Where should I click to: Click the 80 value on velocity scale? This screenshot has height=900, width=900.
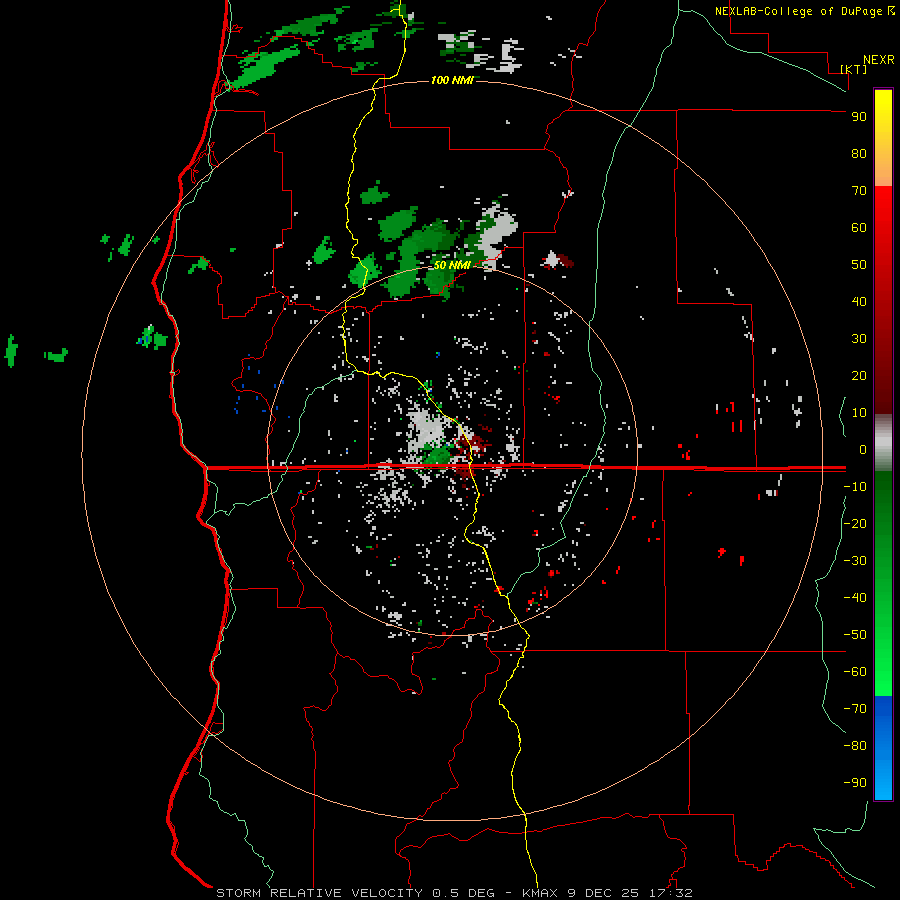[x=859, y=154]
